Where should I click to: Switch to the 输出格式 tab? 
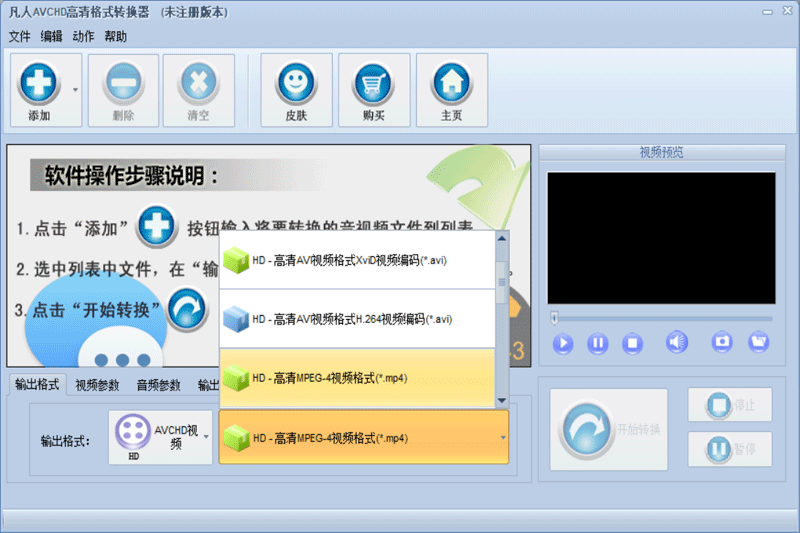point(37,384)
